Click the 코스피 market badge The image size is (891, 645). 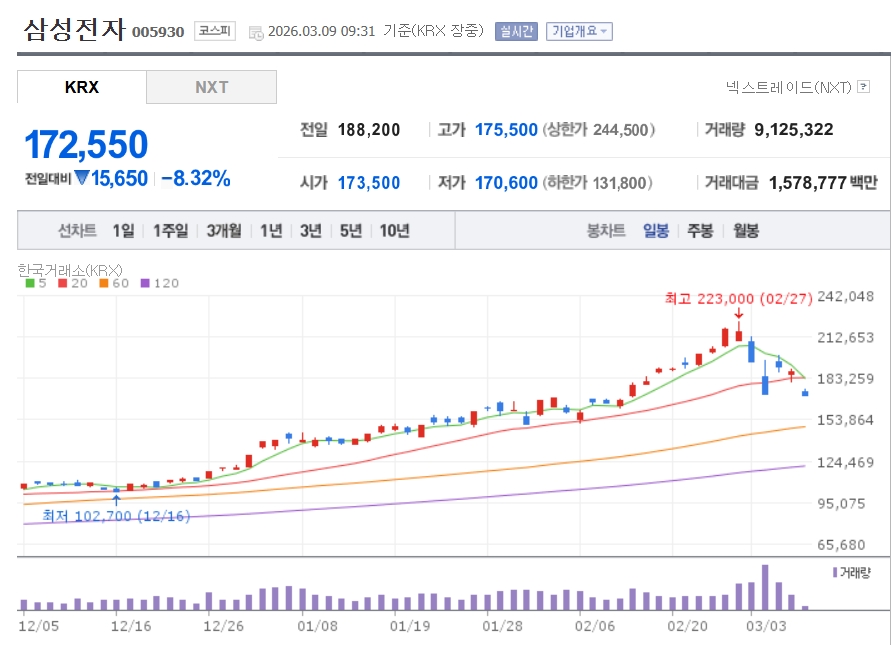[x=214, y=31]
